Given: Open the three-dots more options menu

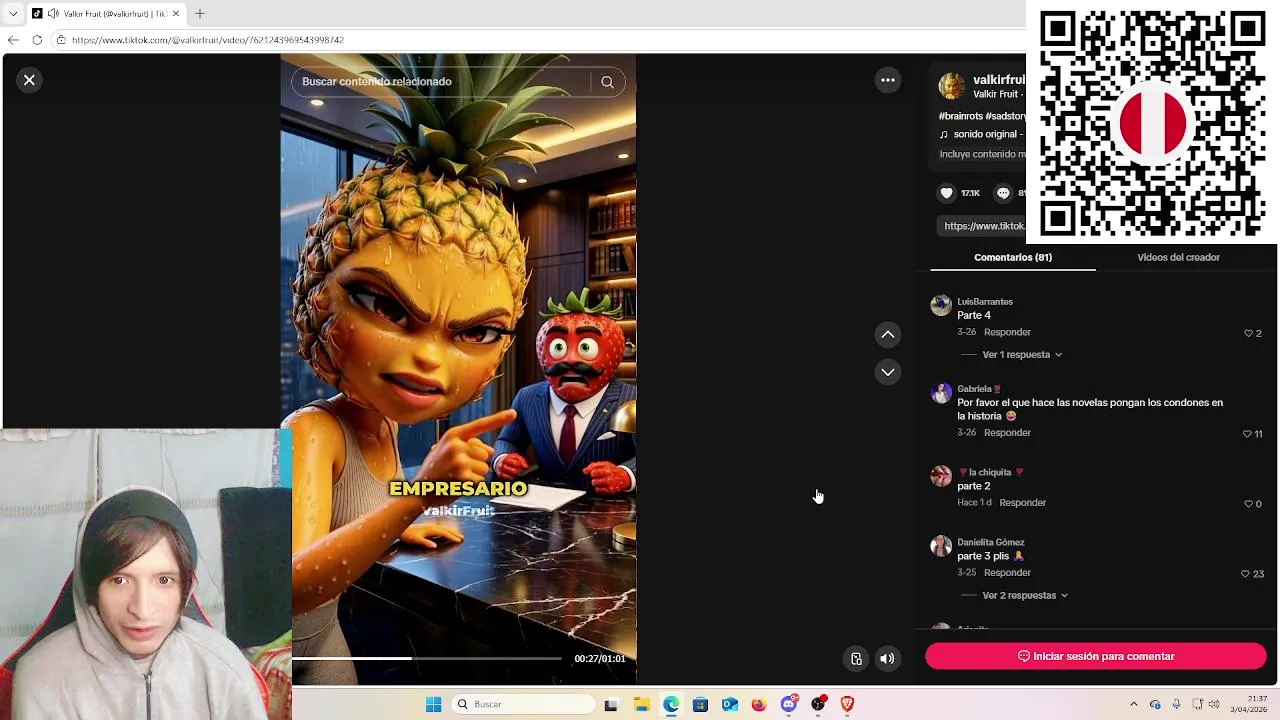Looking at the screenshot, I should [x=888, y=80].
